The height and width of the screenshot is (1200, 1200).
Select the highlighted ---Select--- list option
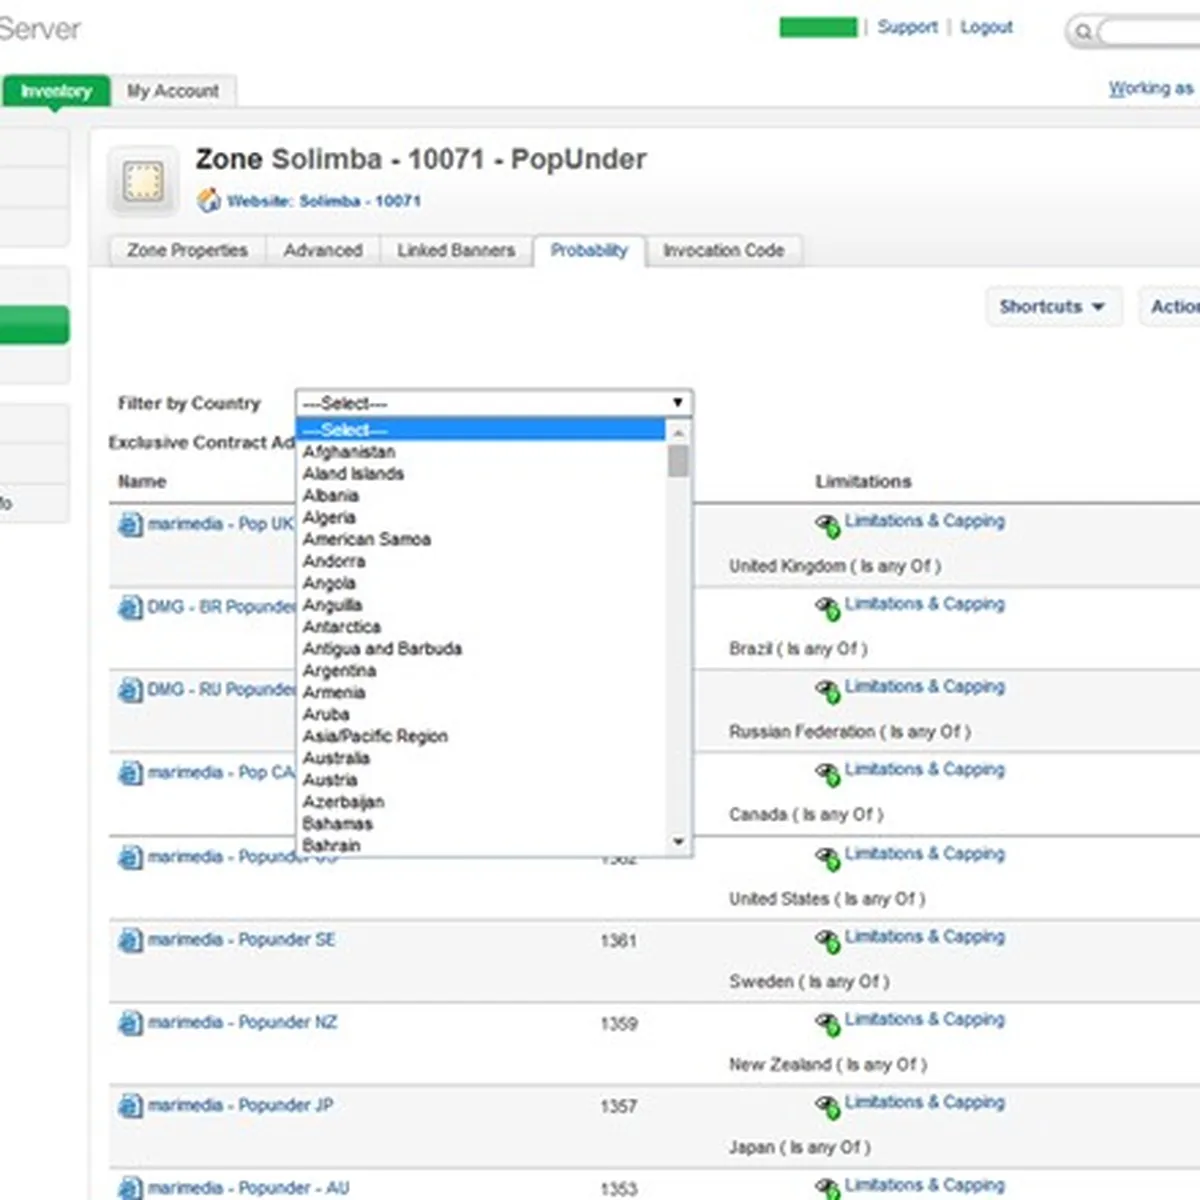pos(481,430)
